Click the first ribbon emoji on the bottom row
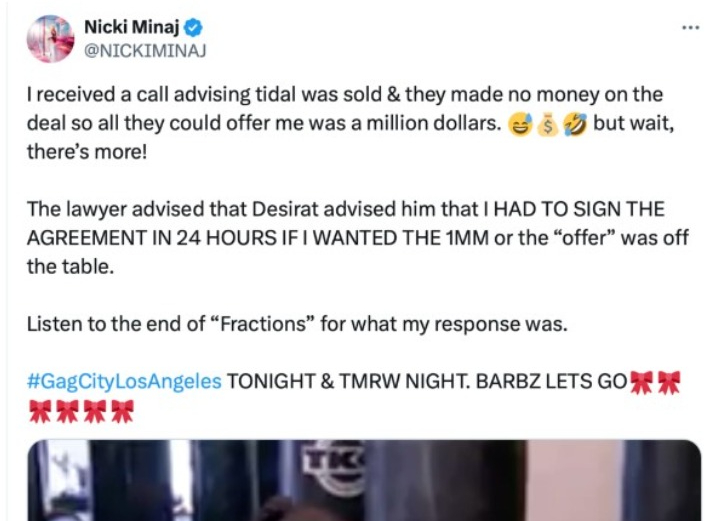 point(39,410)
